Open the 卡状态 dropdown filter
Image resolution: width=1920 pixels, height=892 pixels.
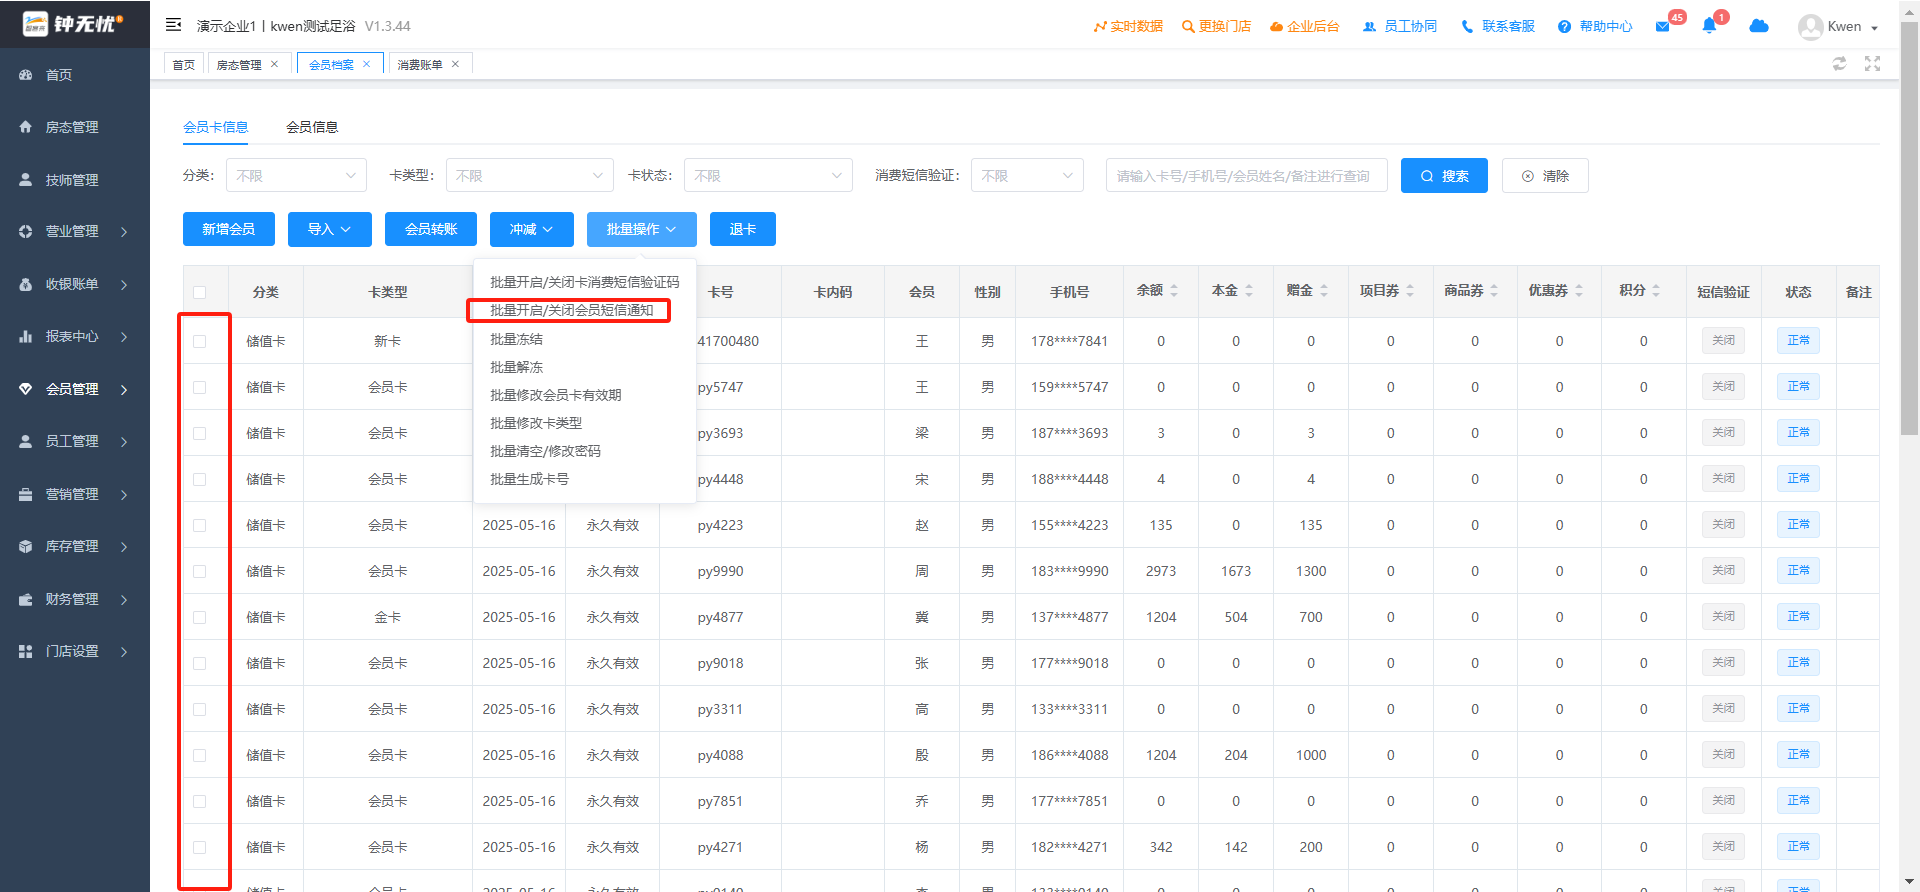[x=768, y=175]
